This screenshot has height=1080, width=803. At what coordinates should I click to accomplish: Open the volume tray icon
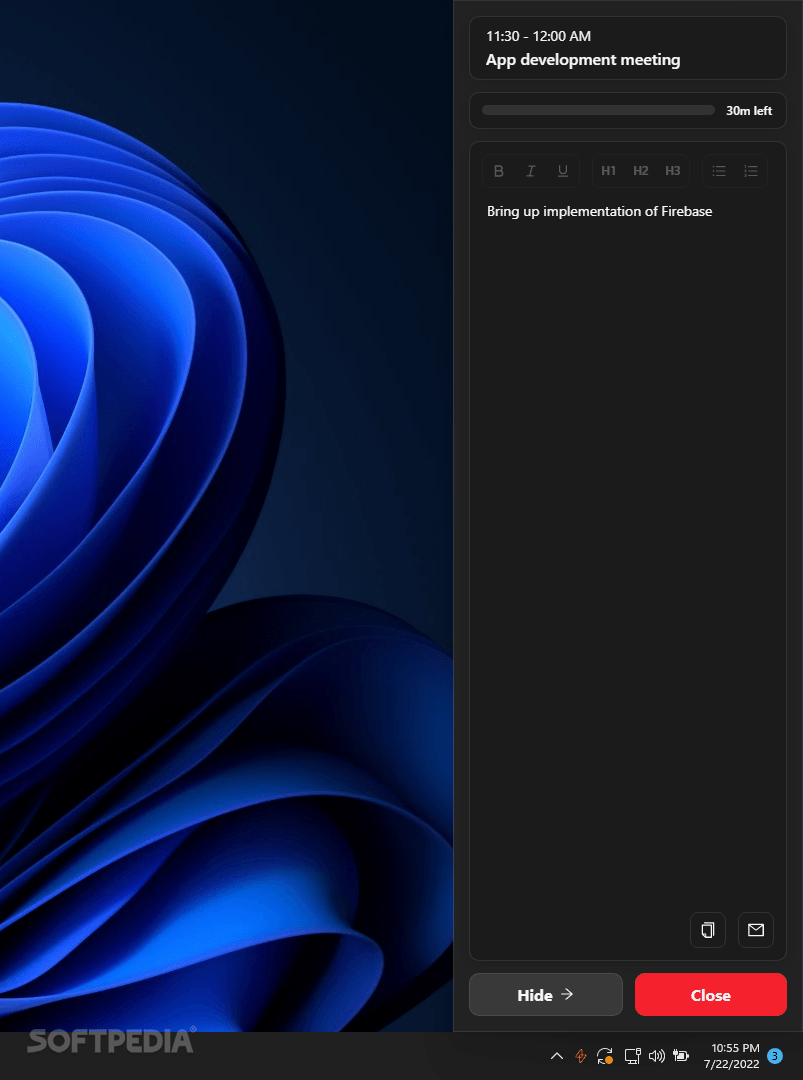pos(657,1056)
